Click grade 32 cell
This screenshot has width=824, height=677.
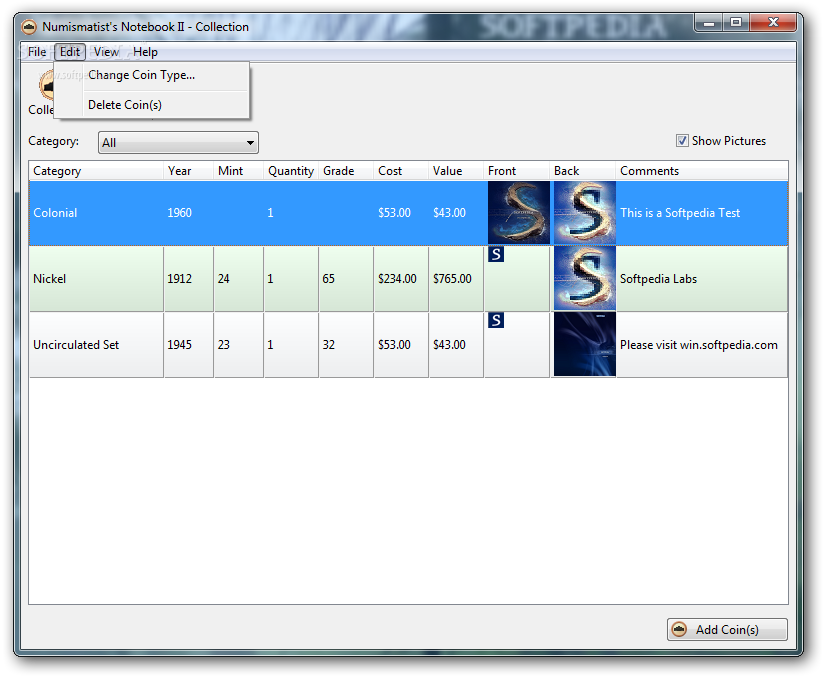[x=346, y=345]
